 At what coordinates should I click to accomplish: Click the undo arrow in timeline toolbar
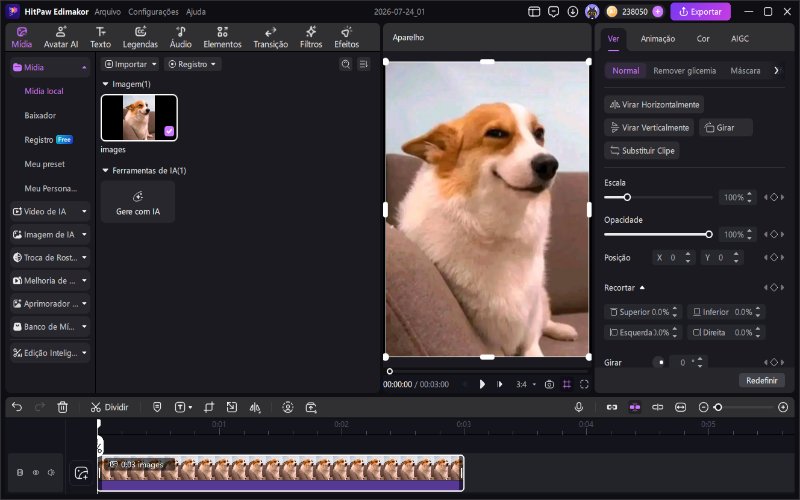coord(17,407)
